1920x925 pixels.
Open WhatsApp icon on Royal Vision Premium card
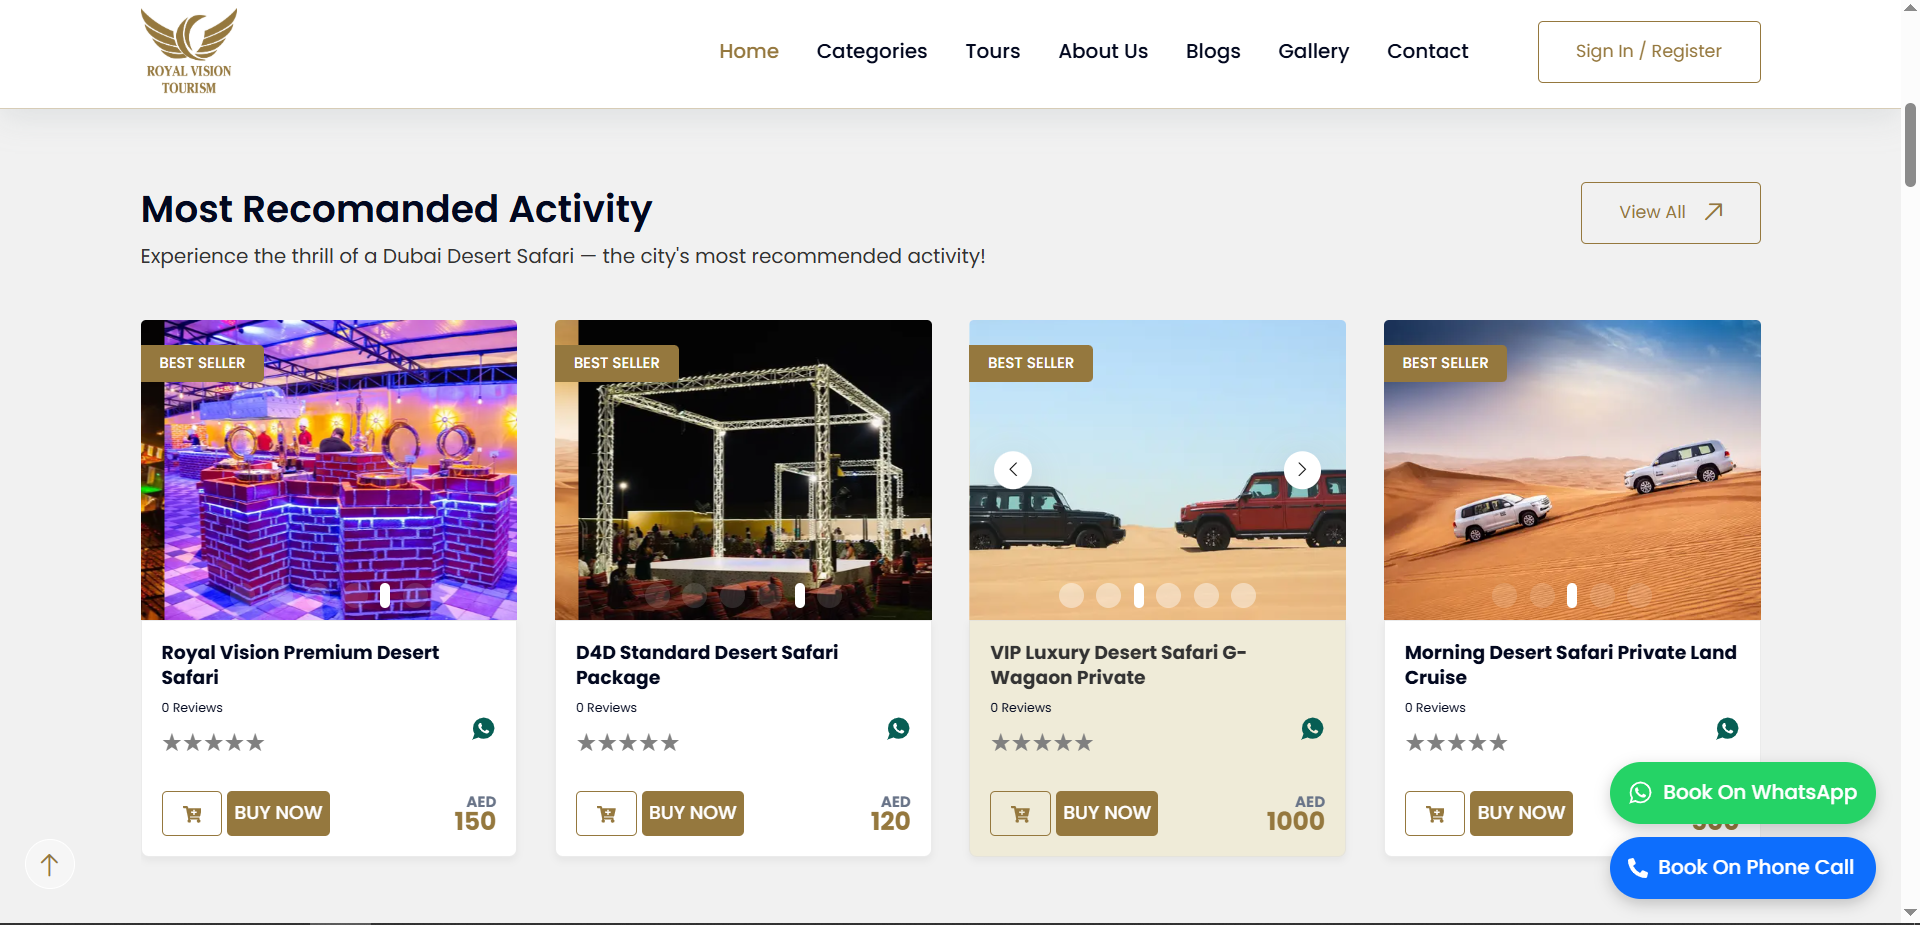tap(483, 728)
